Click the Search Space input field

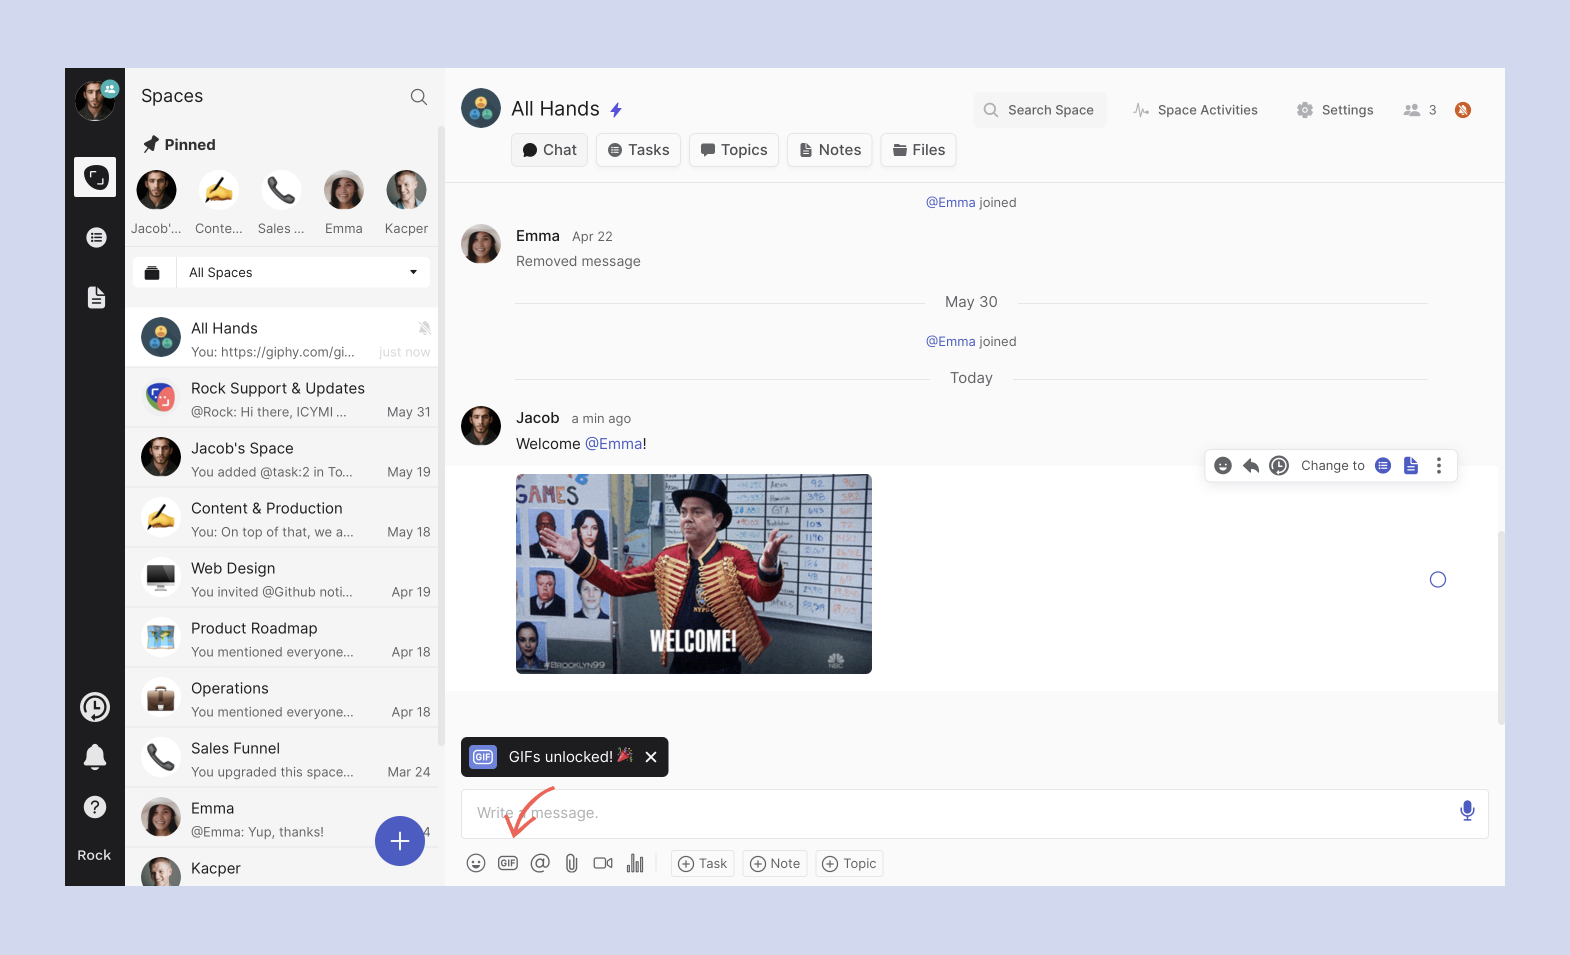(x=1040, y=110)
